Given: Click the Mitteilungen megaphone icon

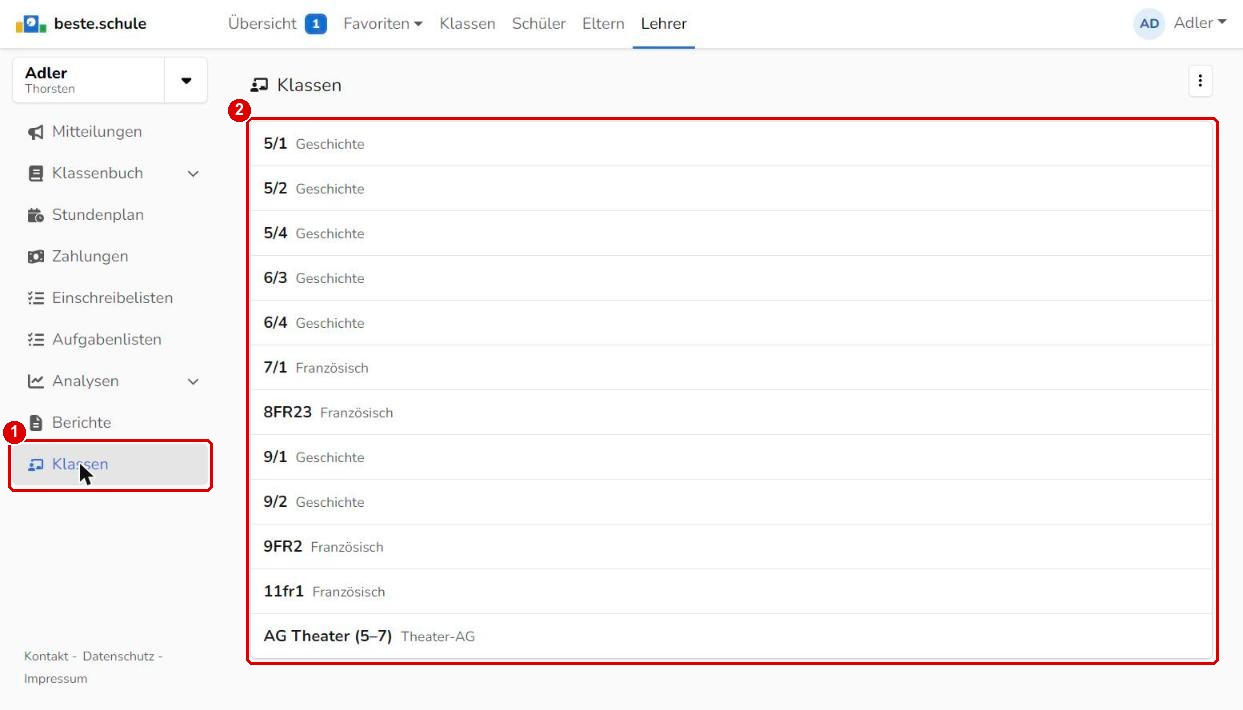Looking at the screenshot, I should point(36,132).
